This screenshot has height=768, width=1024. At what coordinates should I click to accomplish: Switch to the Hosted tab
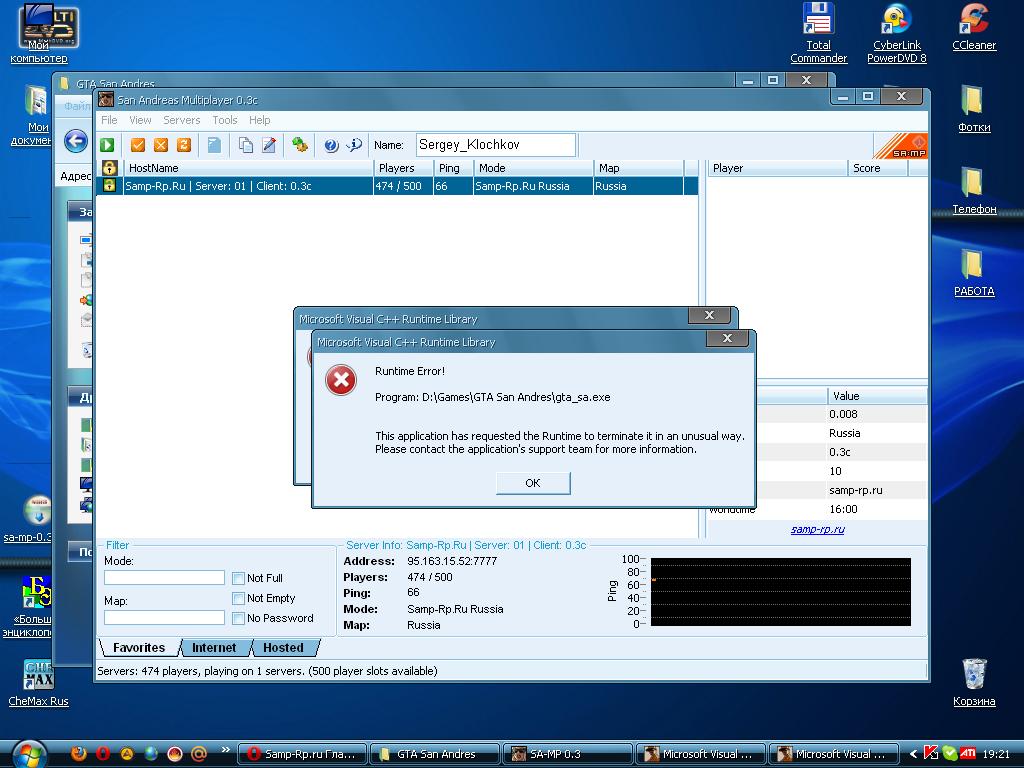coord(283,648)
